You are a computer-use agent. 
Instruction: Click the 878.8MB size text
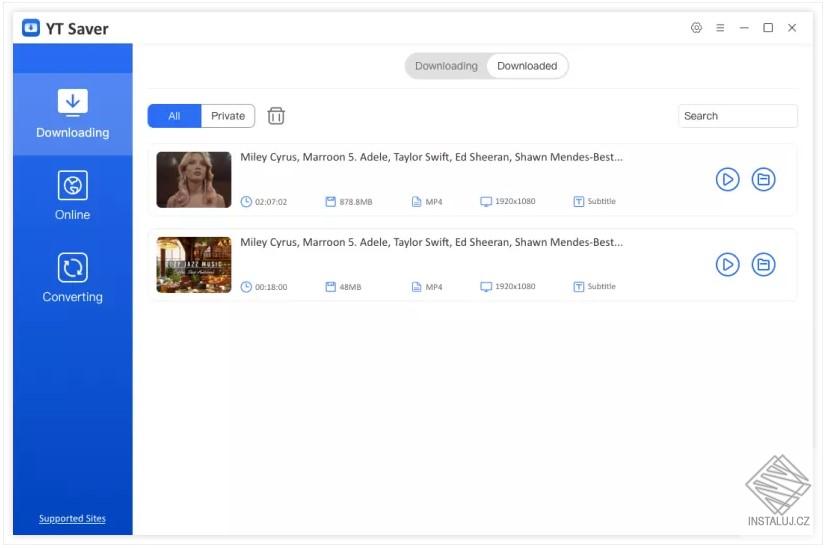click(356, 202)
